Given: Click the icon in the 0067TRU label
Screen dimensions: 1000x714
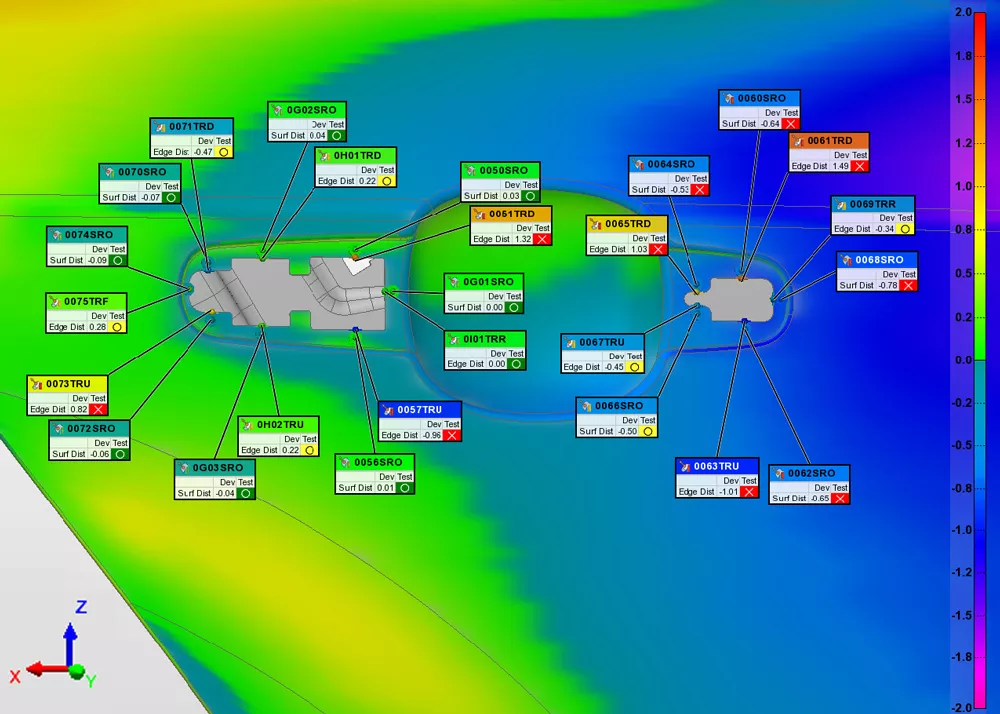Looking at the screenshot, I should pos(571,342).
